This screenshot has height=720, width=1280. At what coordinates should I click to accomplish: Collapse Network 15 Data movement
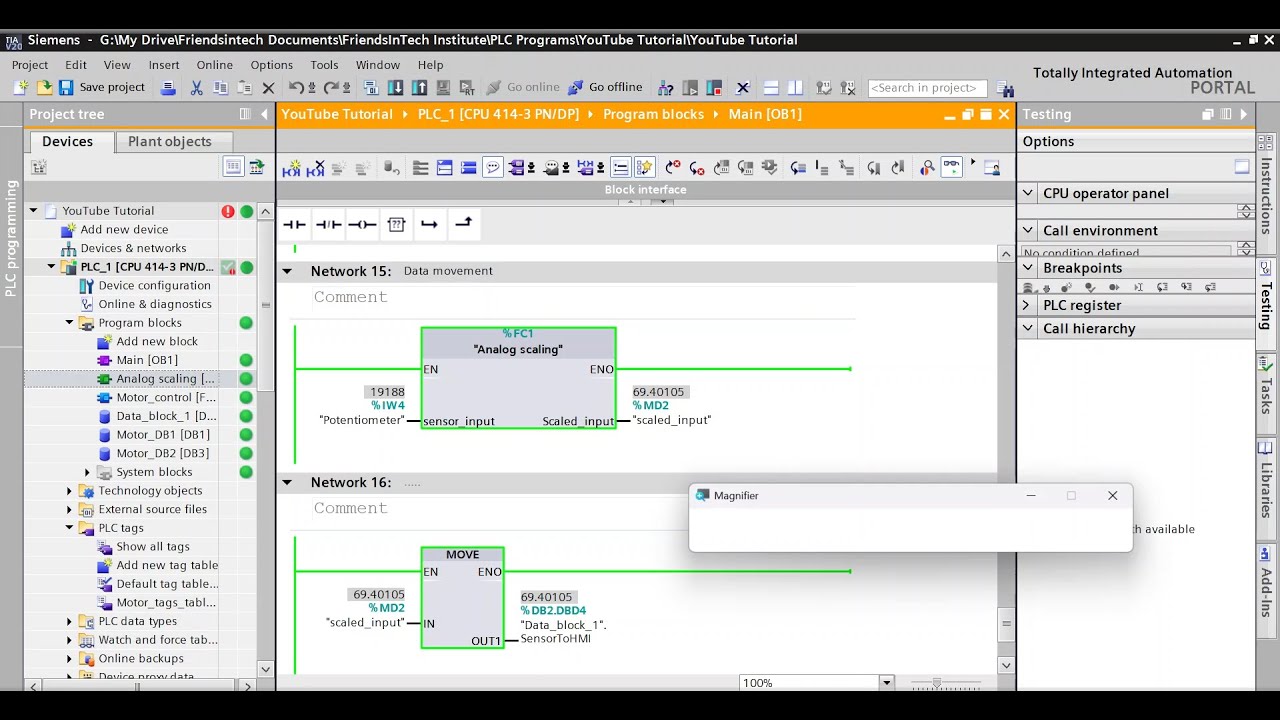click(287, 271)
